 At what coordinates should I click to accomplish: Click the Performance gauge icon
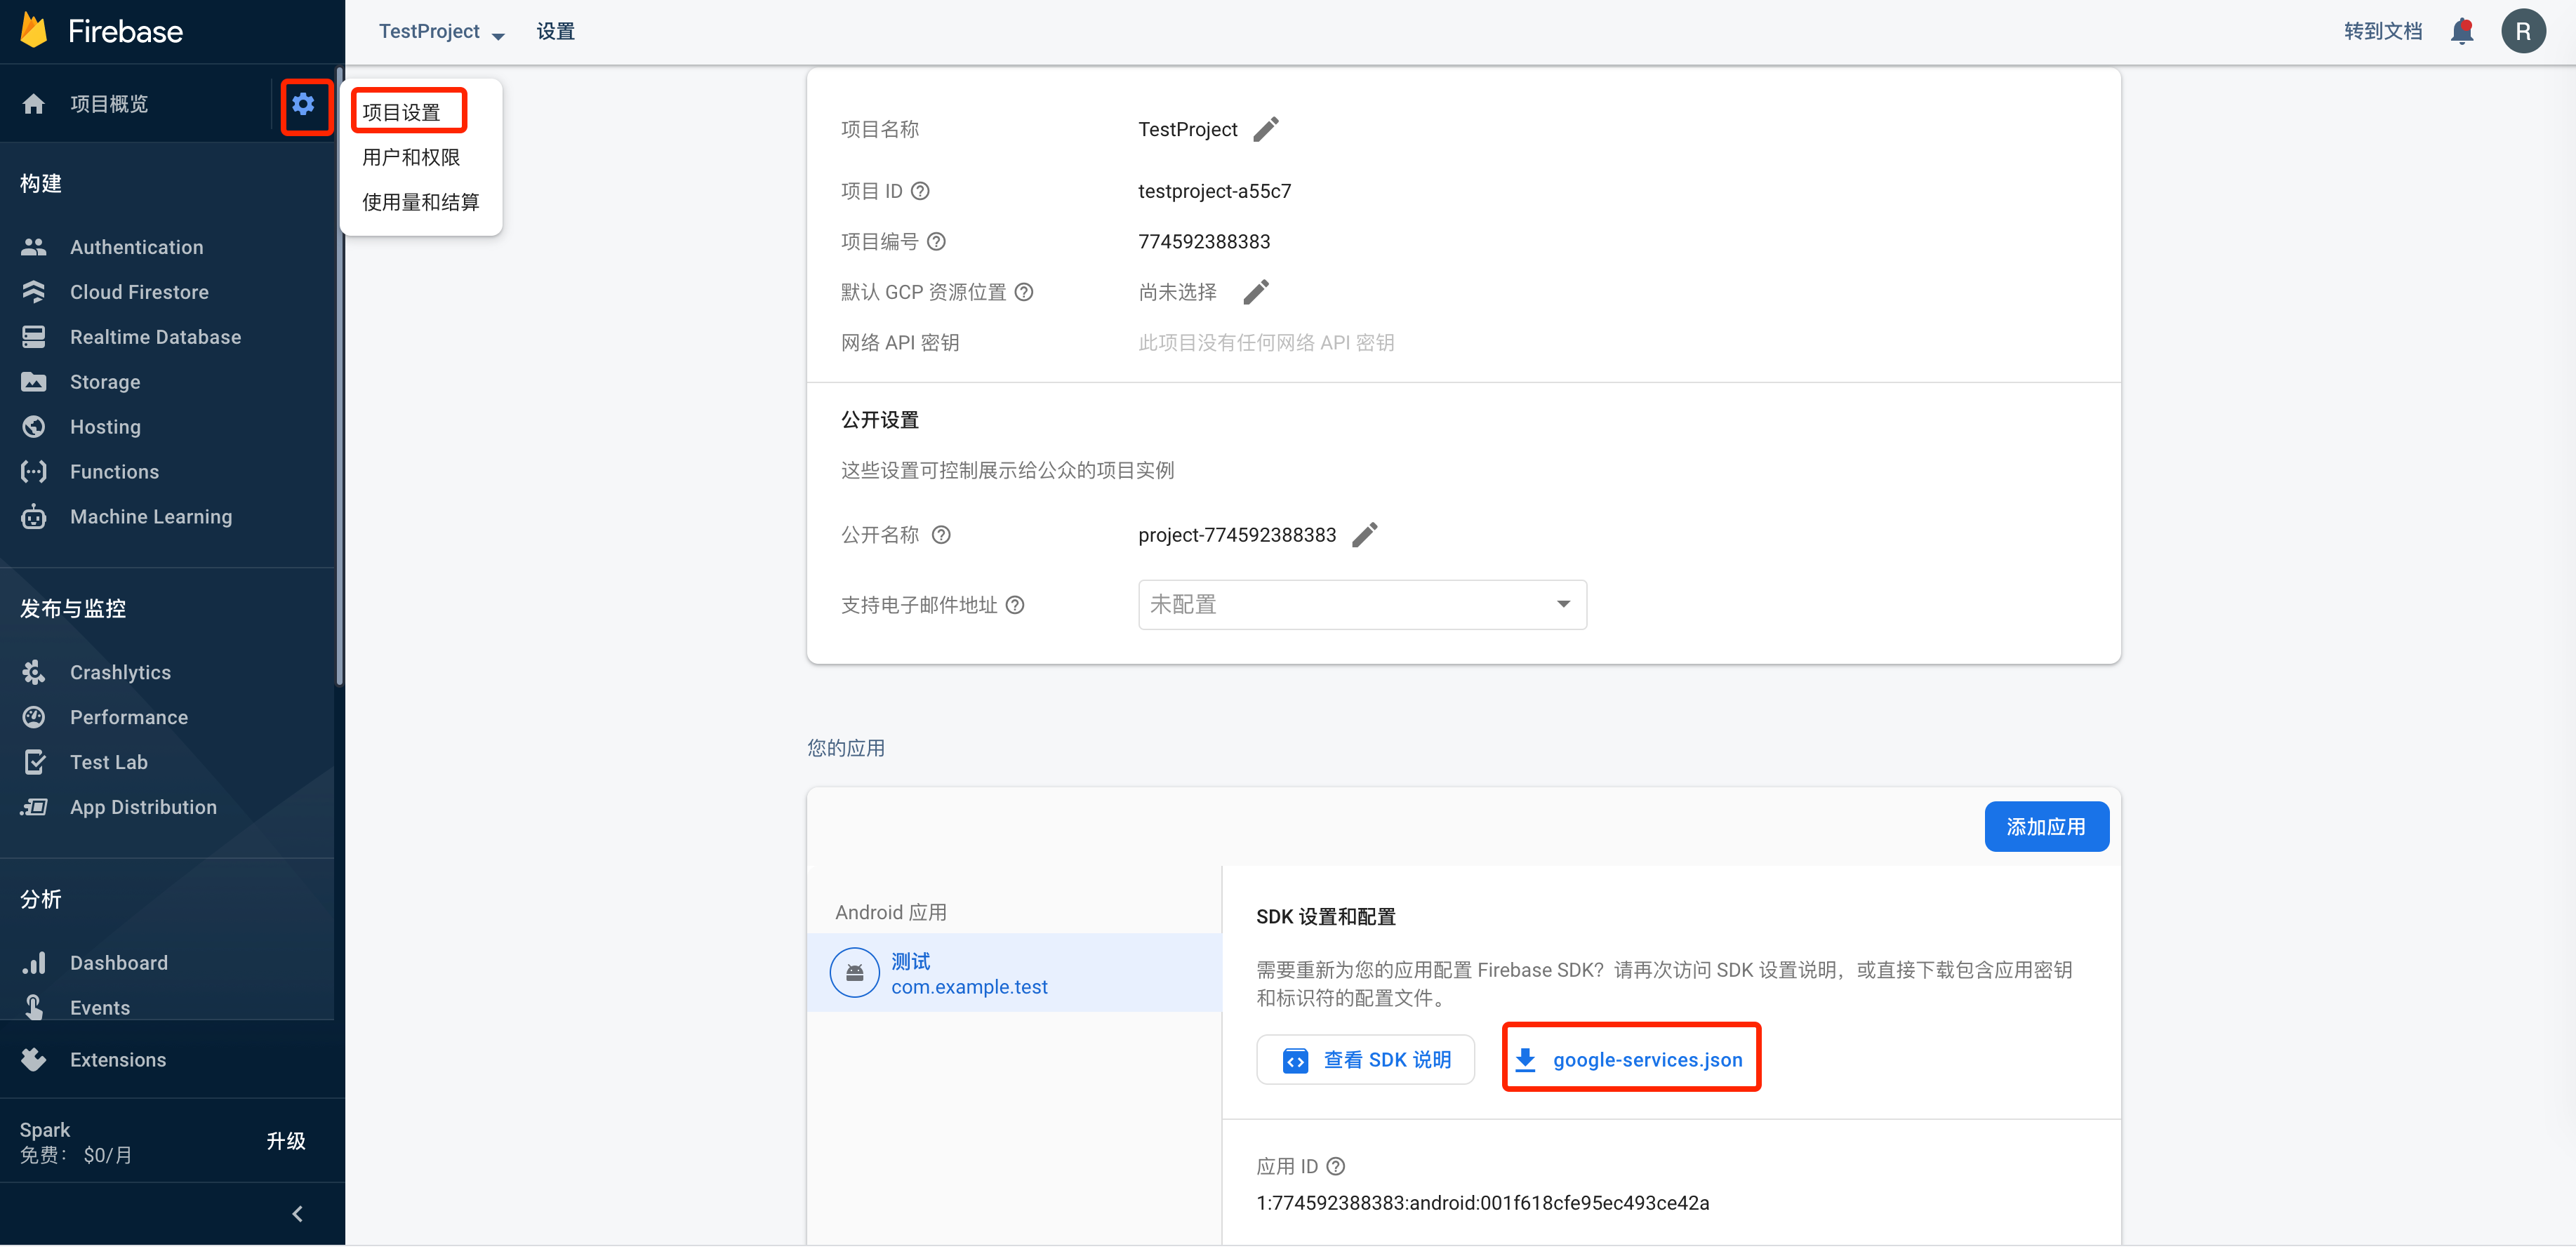pos(34,717)
